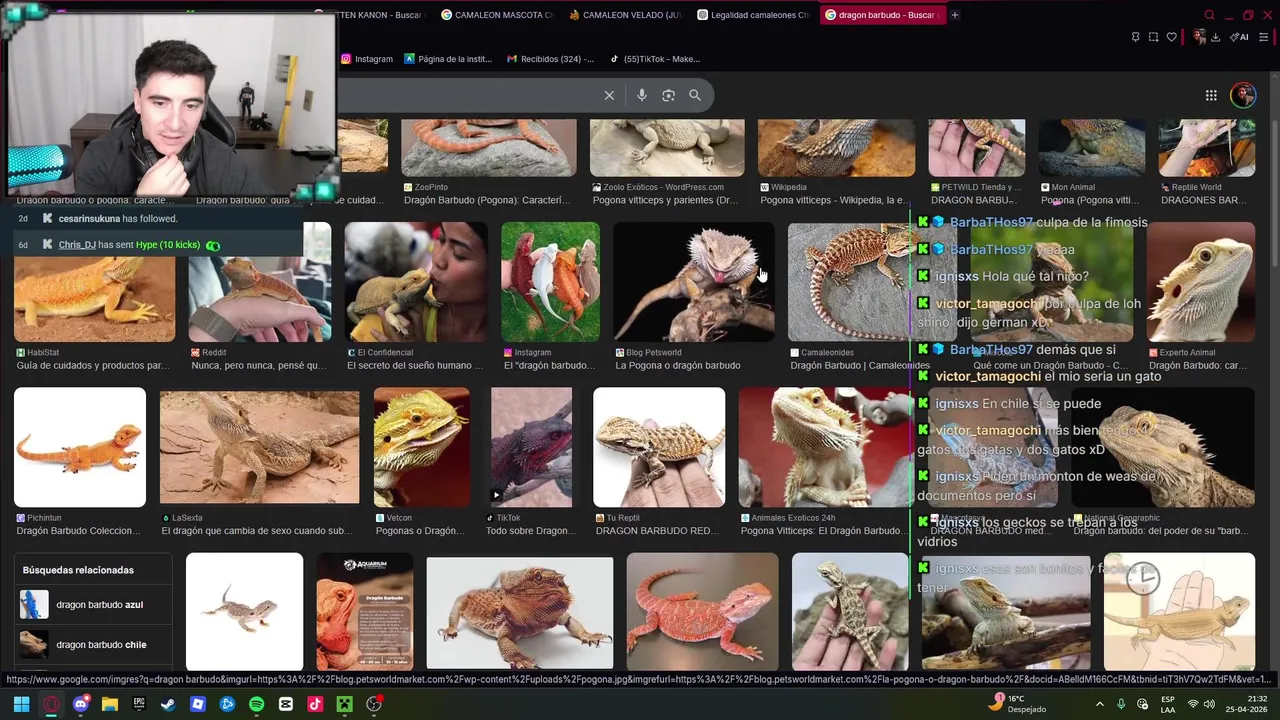Viewport: 1280px width, 720px height.
Task: Open OBS Studio from the taskbar
Action: pos(374,704)
